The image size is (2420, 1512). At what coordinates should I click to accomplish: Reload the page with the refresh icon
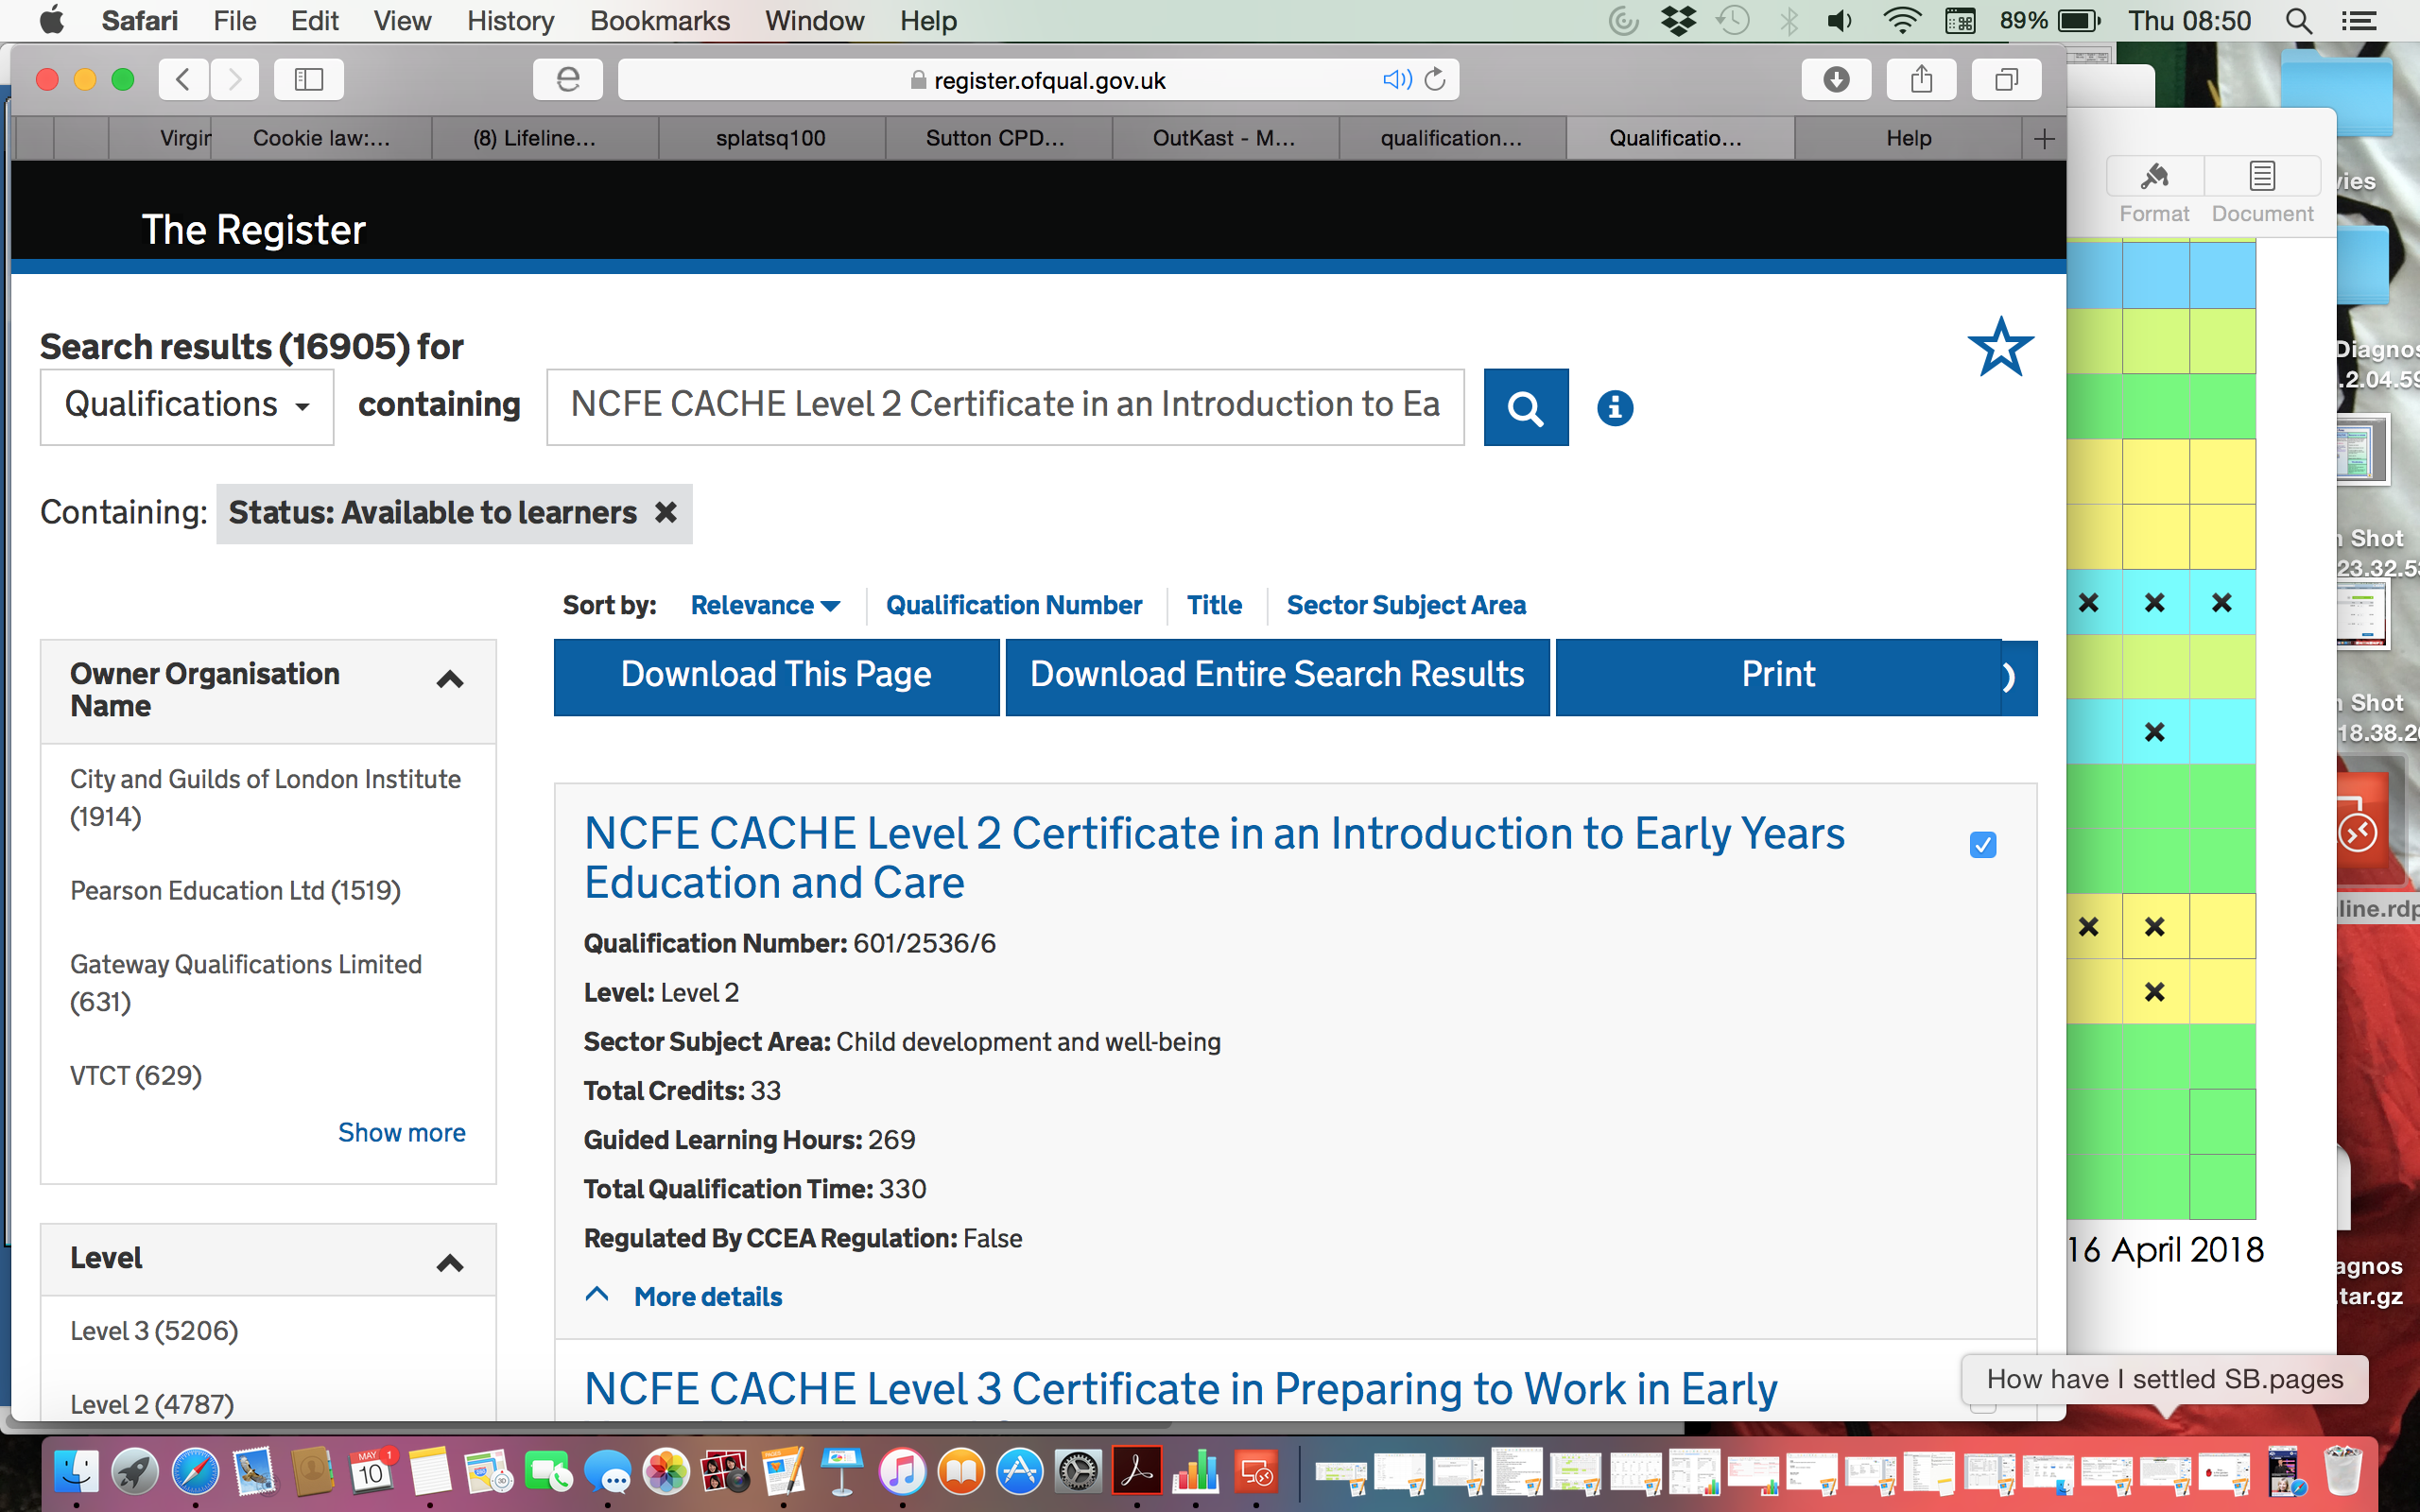(1435, 79)
